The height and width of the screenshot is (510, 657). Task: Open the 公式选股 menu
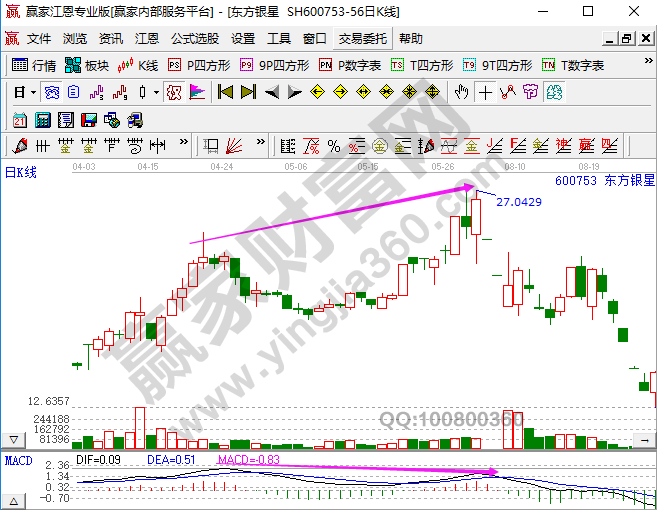[194, 39]
